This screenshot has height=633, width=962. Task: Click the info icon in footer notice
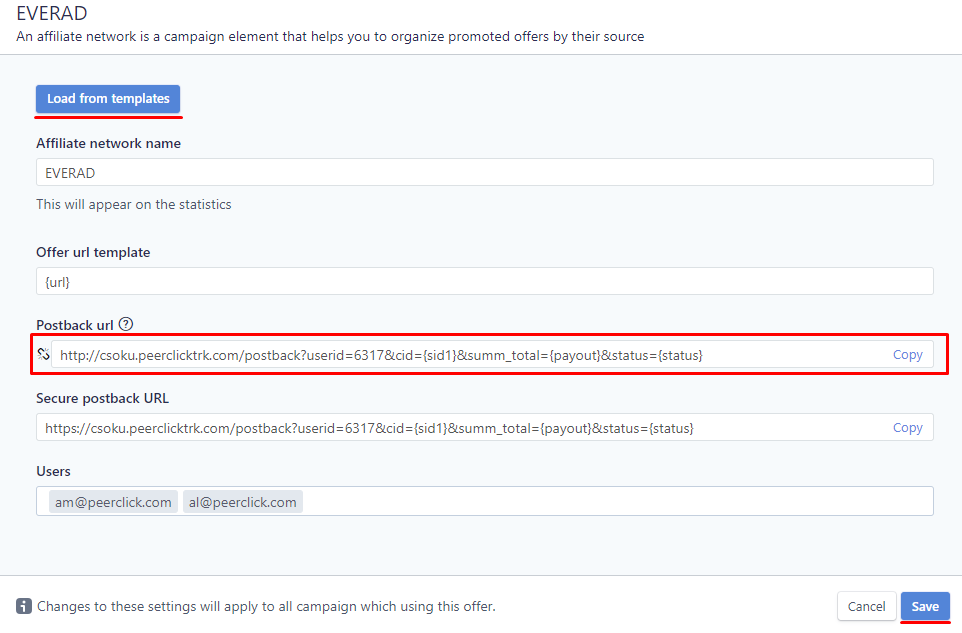pos(23,606)
